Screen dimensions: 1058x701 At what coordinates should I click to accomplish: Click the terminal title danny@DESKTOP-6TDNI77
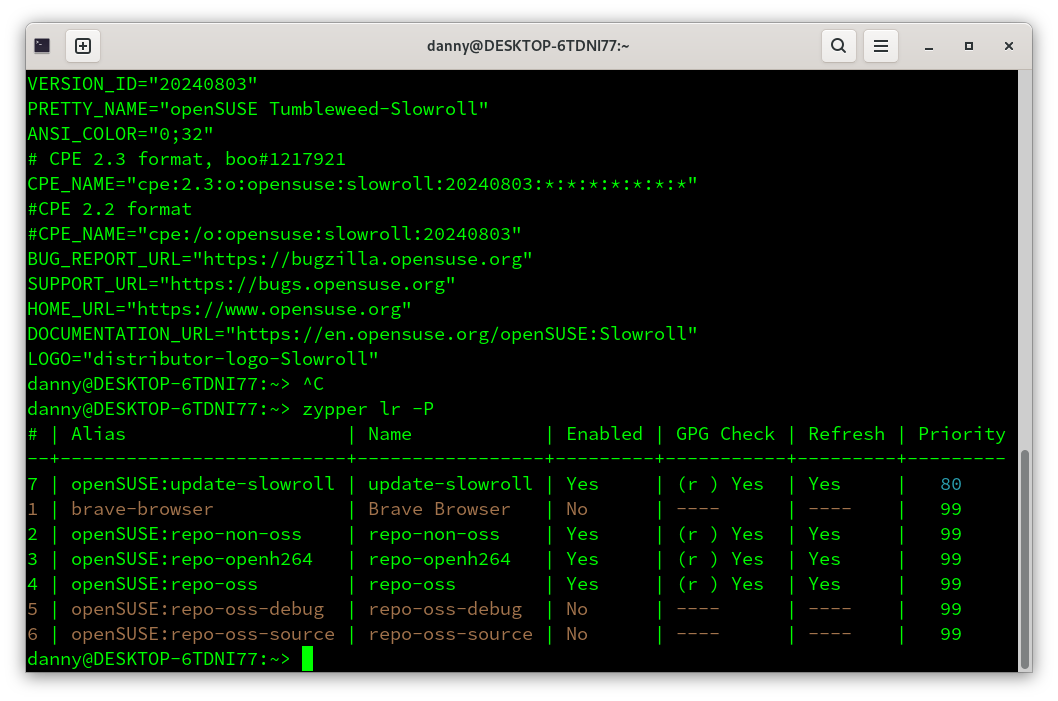(528, 45)
